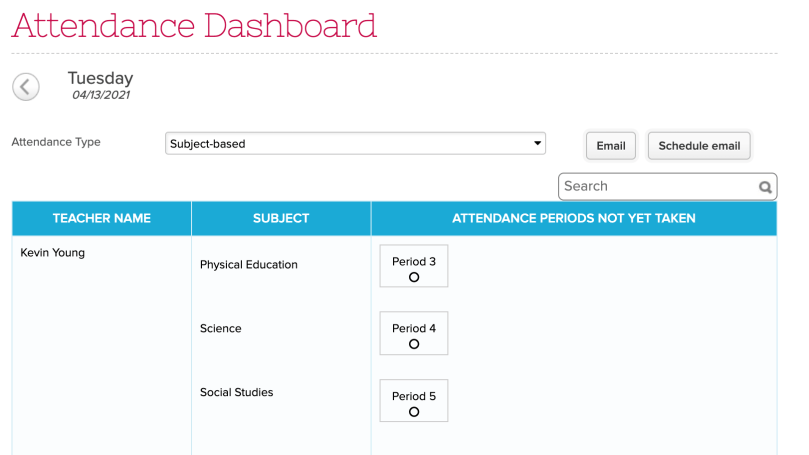809x455 pixels.
Task: Open the Attendance Type dropdown
Action: pyautogui.click(x=355, y=144)
